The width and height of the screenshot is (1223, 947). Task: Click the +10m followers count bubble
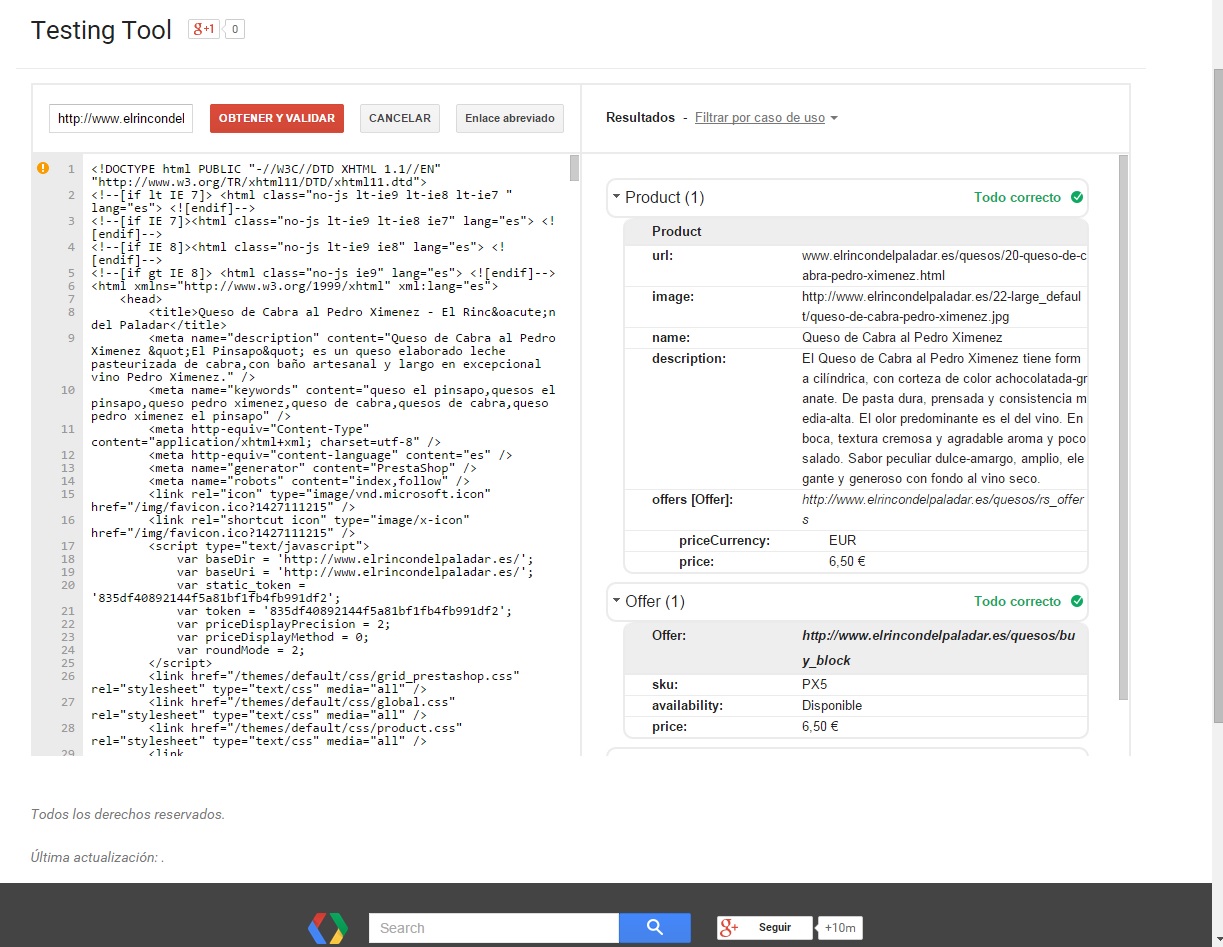pos(841,928)
